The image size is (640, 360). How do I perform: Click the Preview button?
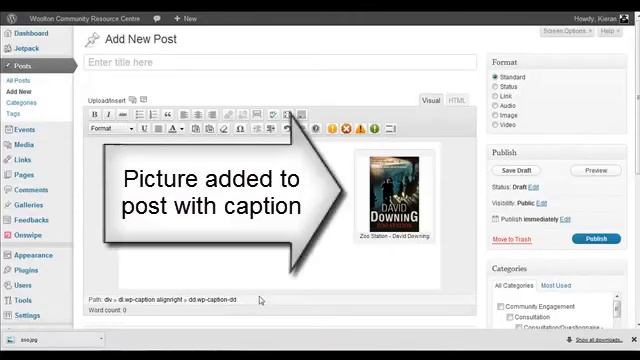596,171
